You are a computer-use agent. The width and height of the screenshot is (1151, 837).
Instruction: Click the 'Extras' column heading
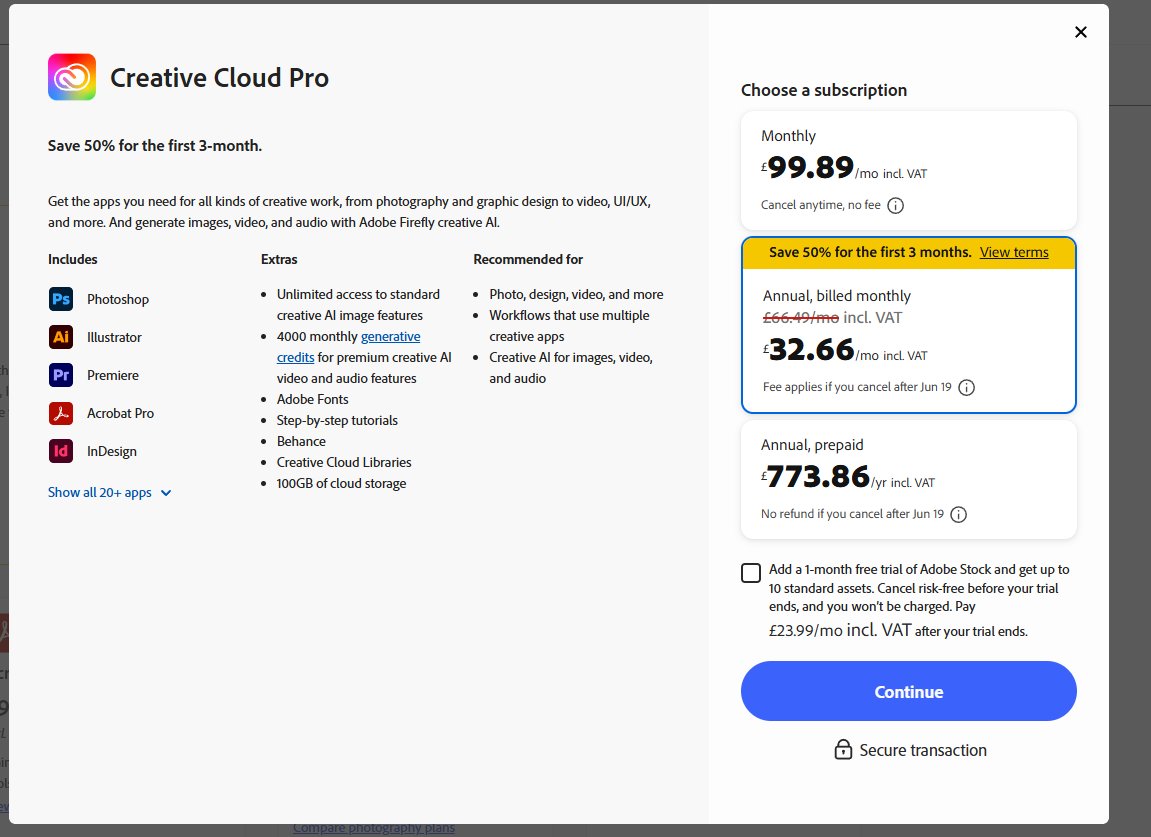click(x=279, y=259)
